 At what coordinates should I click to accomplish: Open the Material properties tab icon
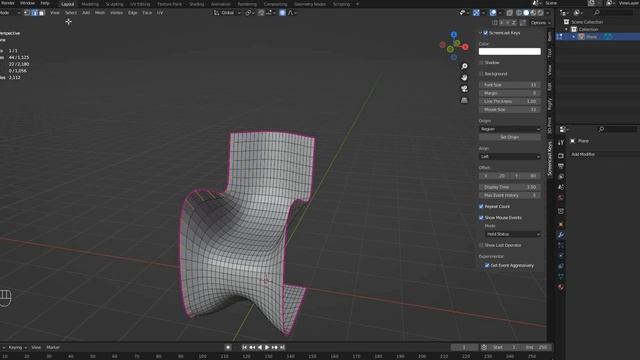pos(561,287)
